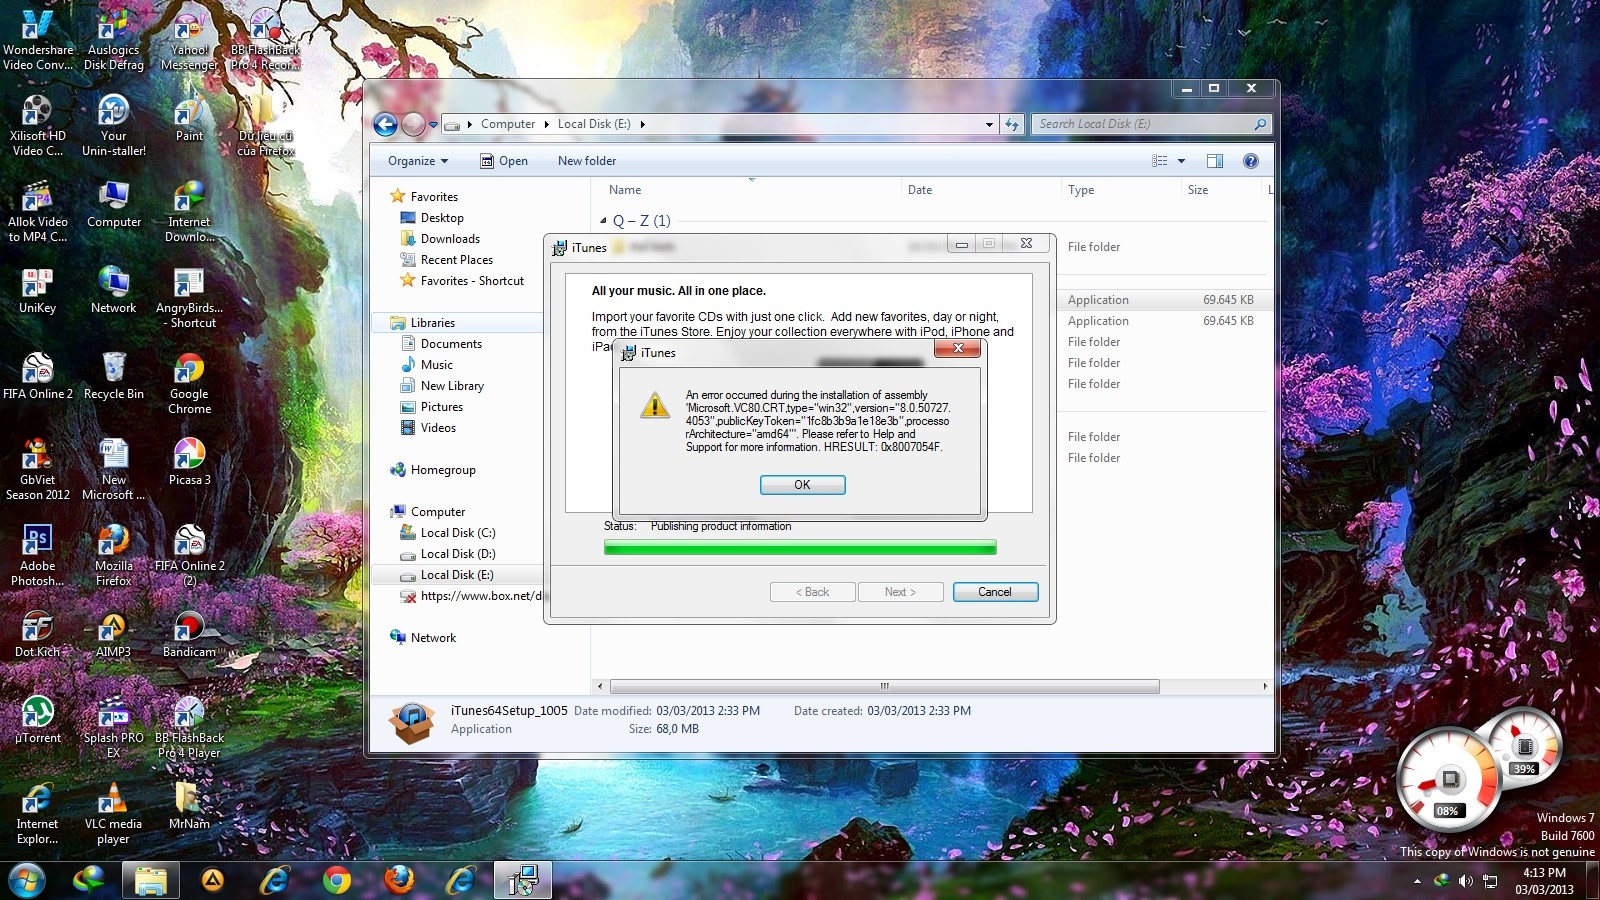Screen dimensions: 1600x900
Task: Open Bandicam desktop icon
Action: pyautogui.click(x=189, y=636)
